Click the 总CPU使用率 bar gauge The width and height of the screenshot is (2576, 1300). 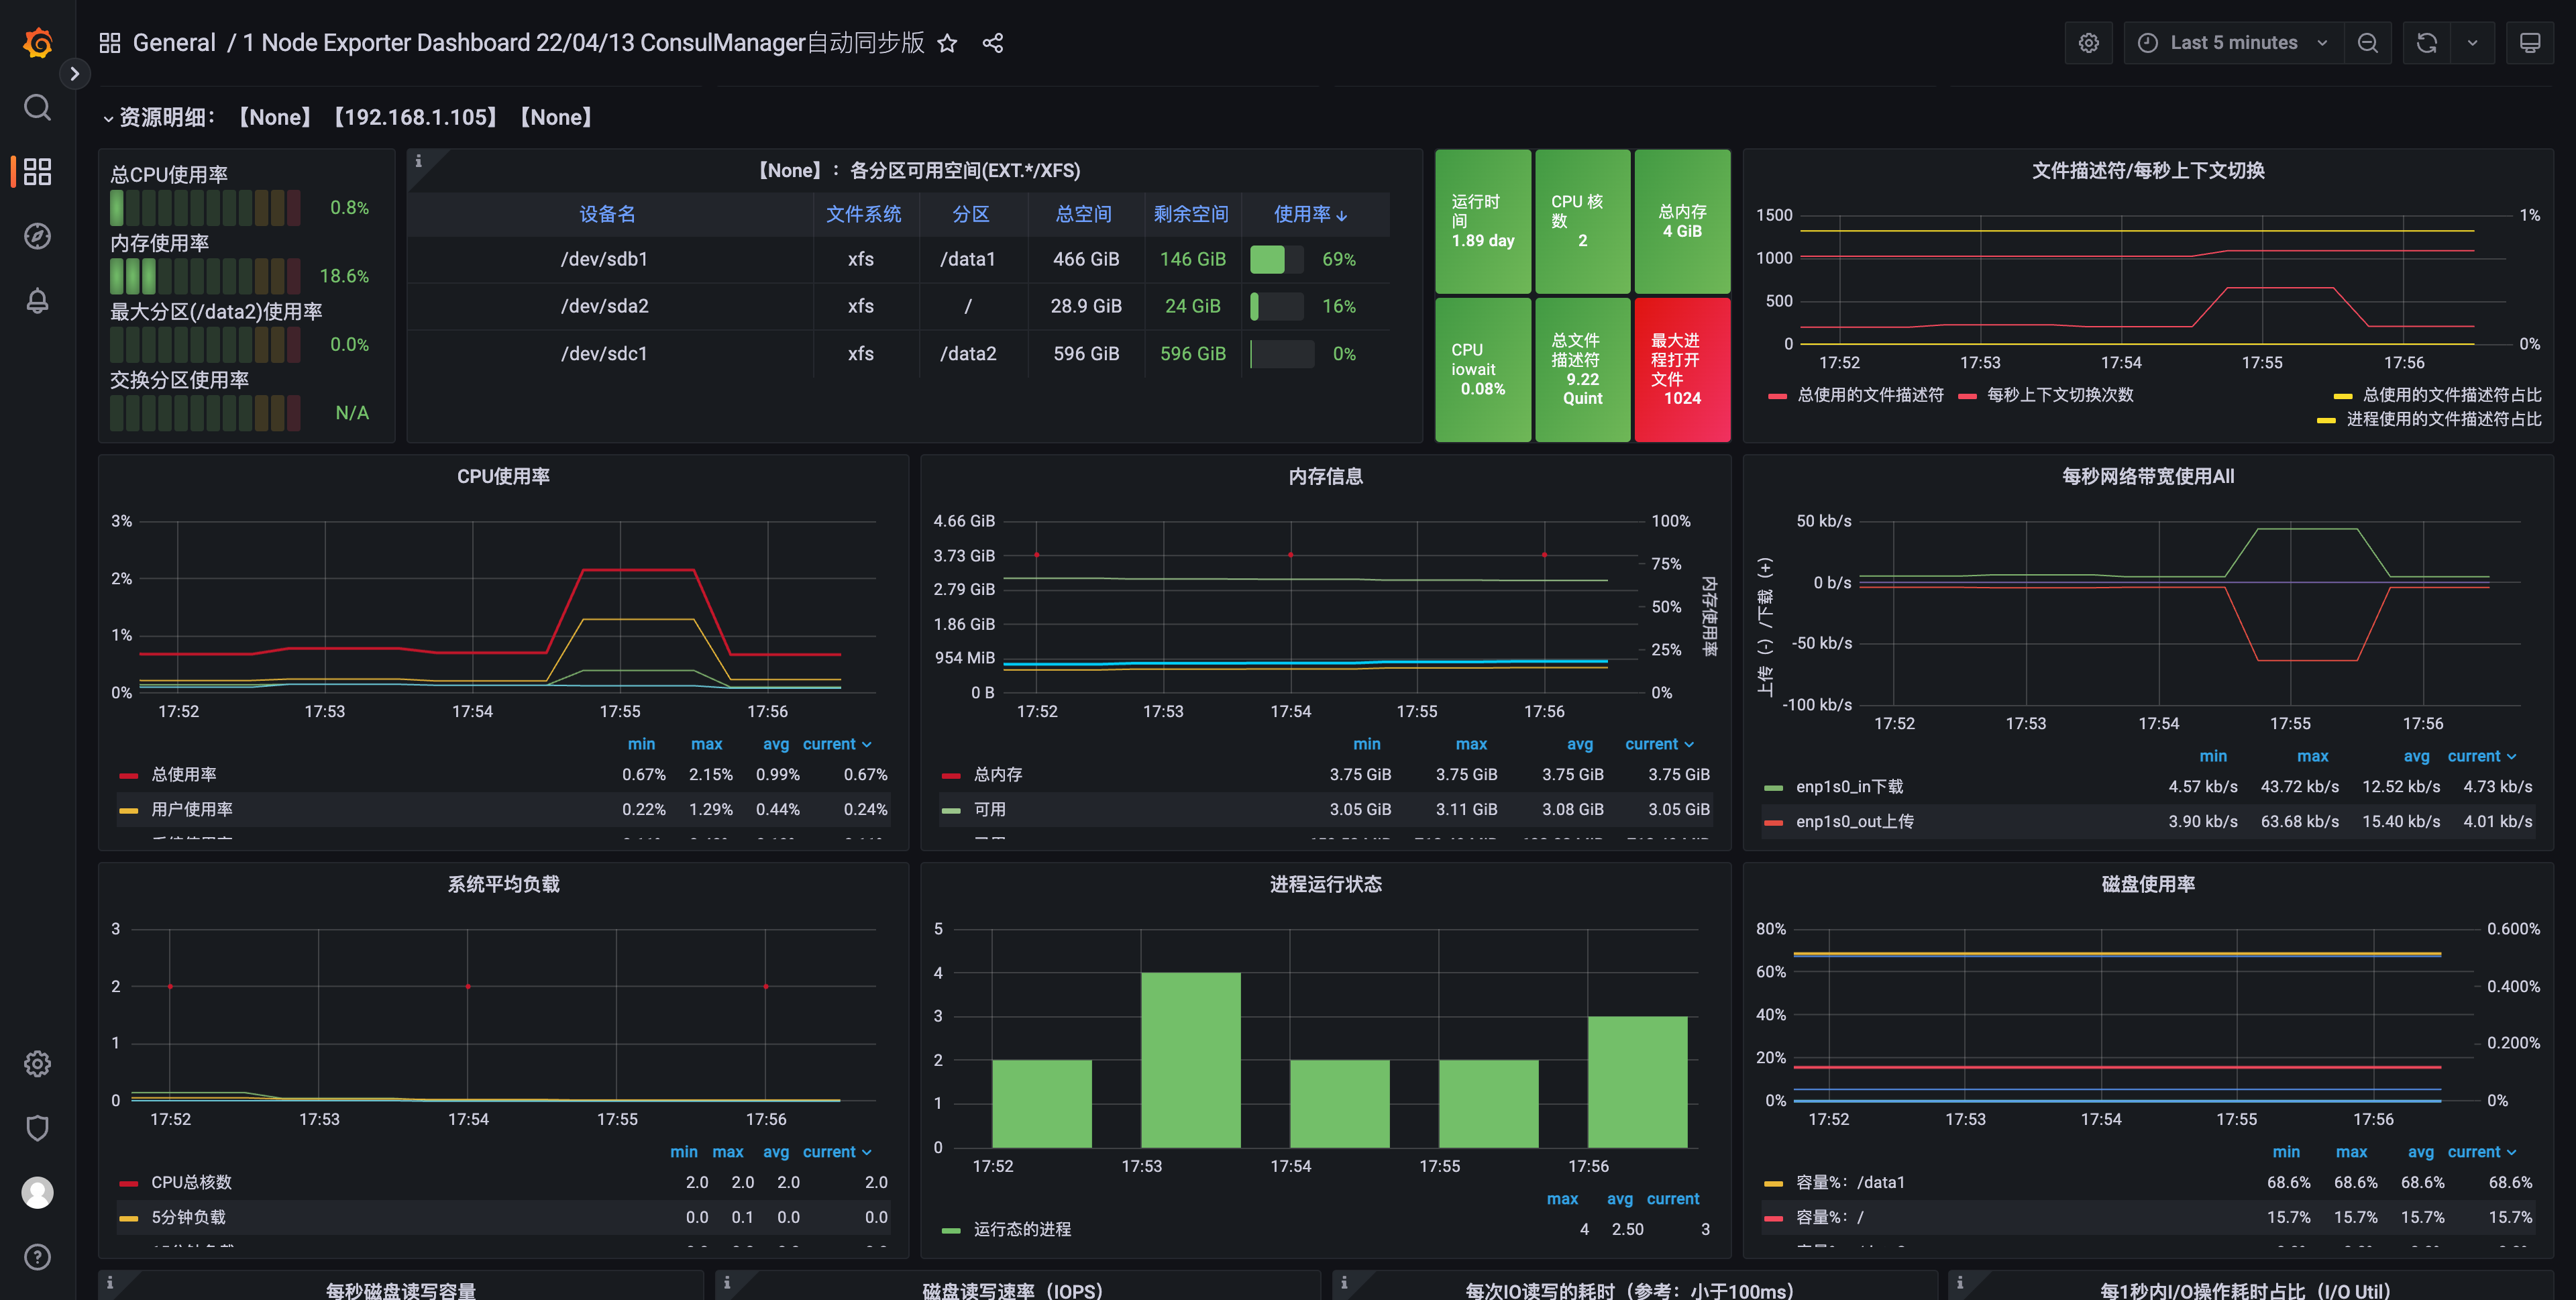pos(205,208)
